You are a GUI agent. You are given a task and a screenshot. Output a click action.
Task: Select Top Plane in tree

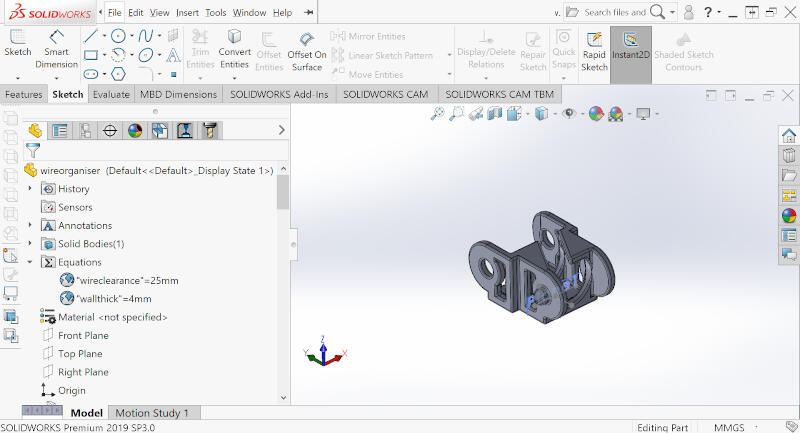(72, 353)
